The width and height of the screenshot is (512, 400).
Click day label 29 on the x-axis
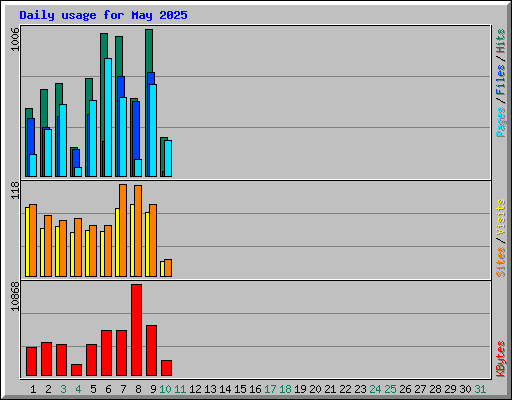[x=450, y=389]
